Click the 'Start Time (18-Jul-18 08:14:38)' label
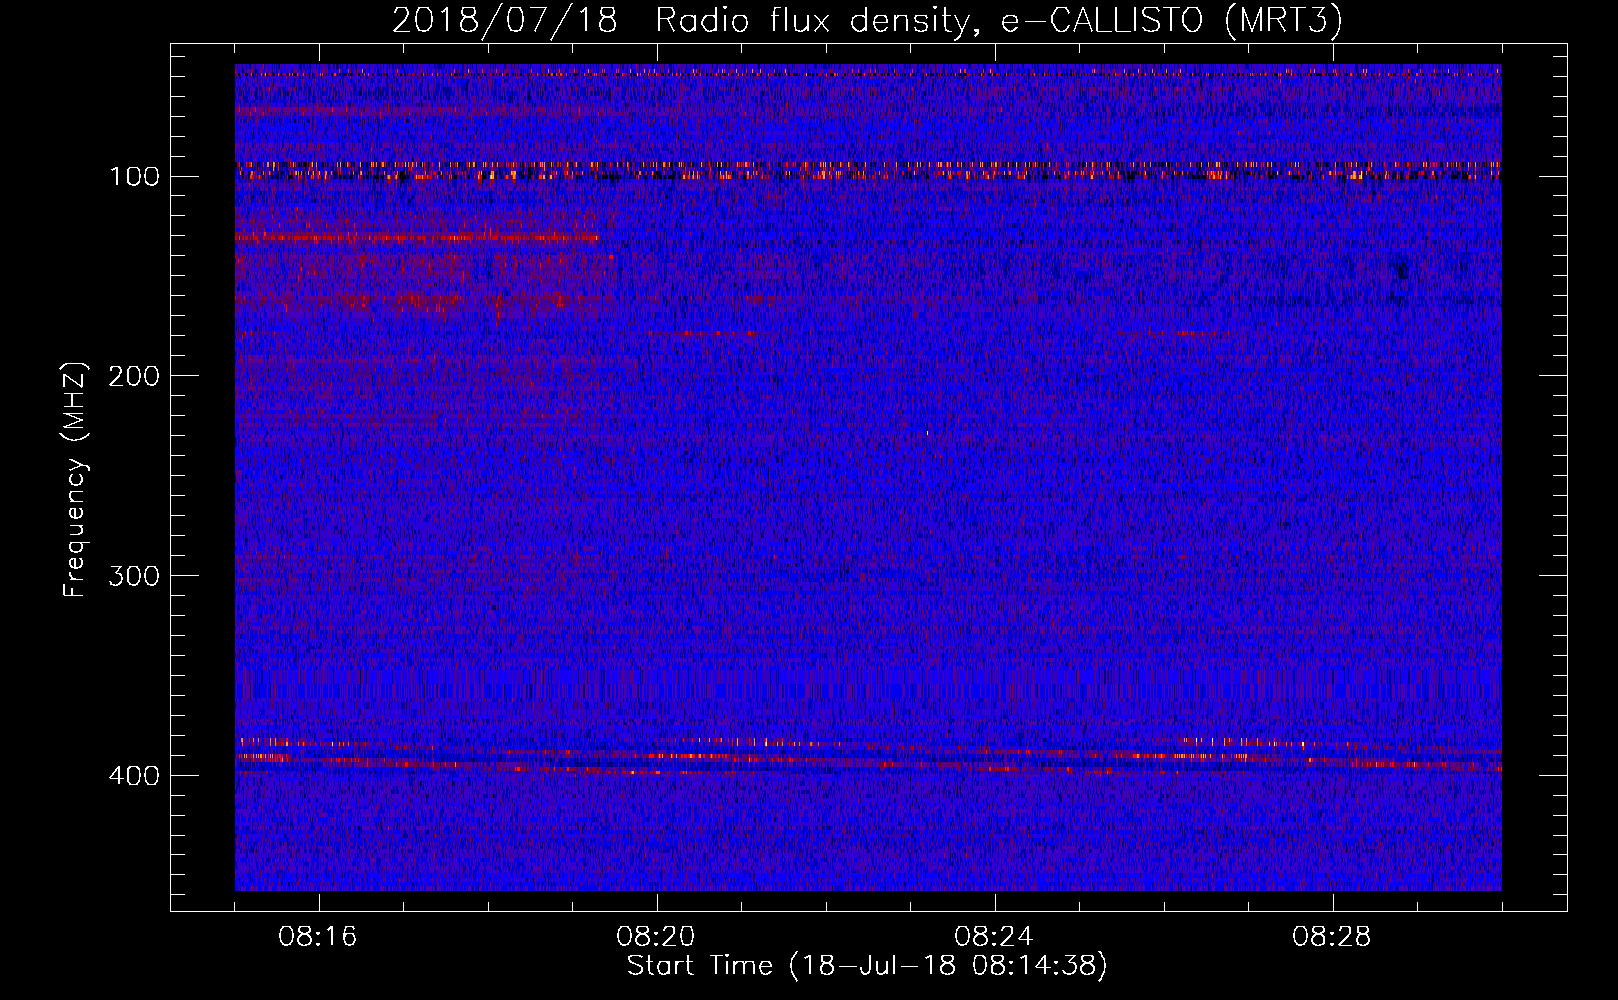 pyautogui.click(x=867, y=966)
